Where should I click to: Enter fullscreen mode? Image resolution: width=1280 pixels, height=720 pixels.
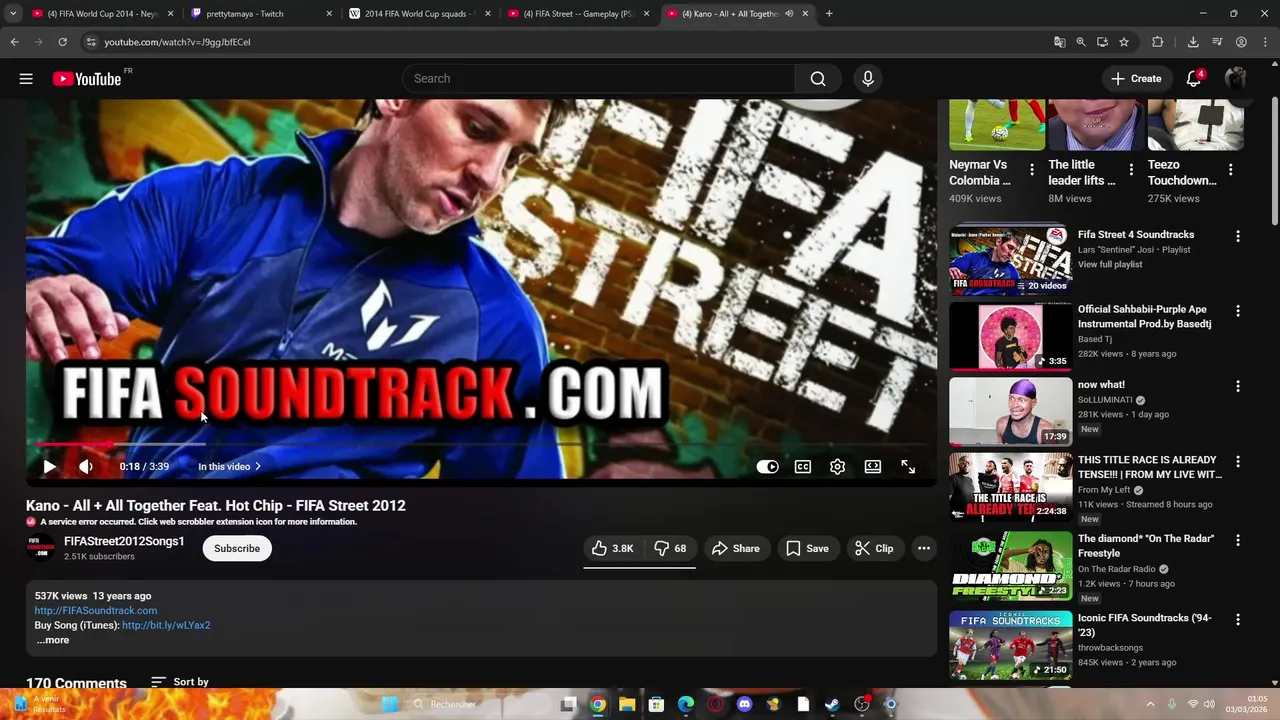coord(908,467)
